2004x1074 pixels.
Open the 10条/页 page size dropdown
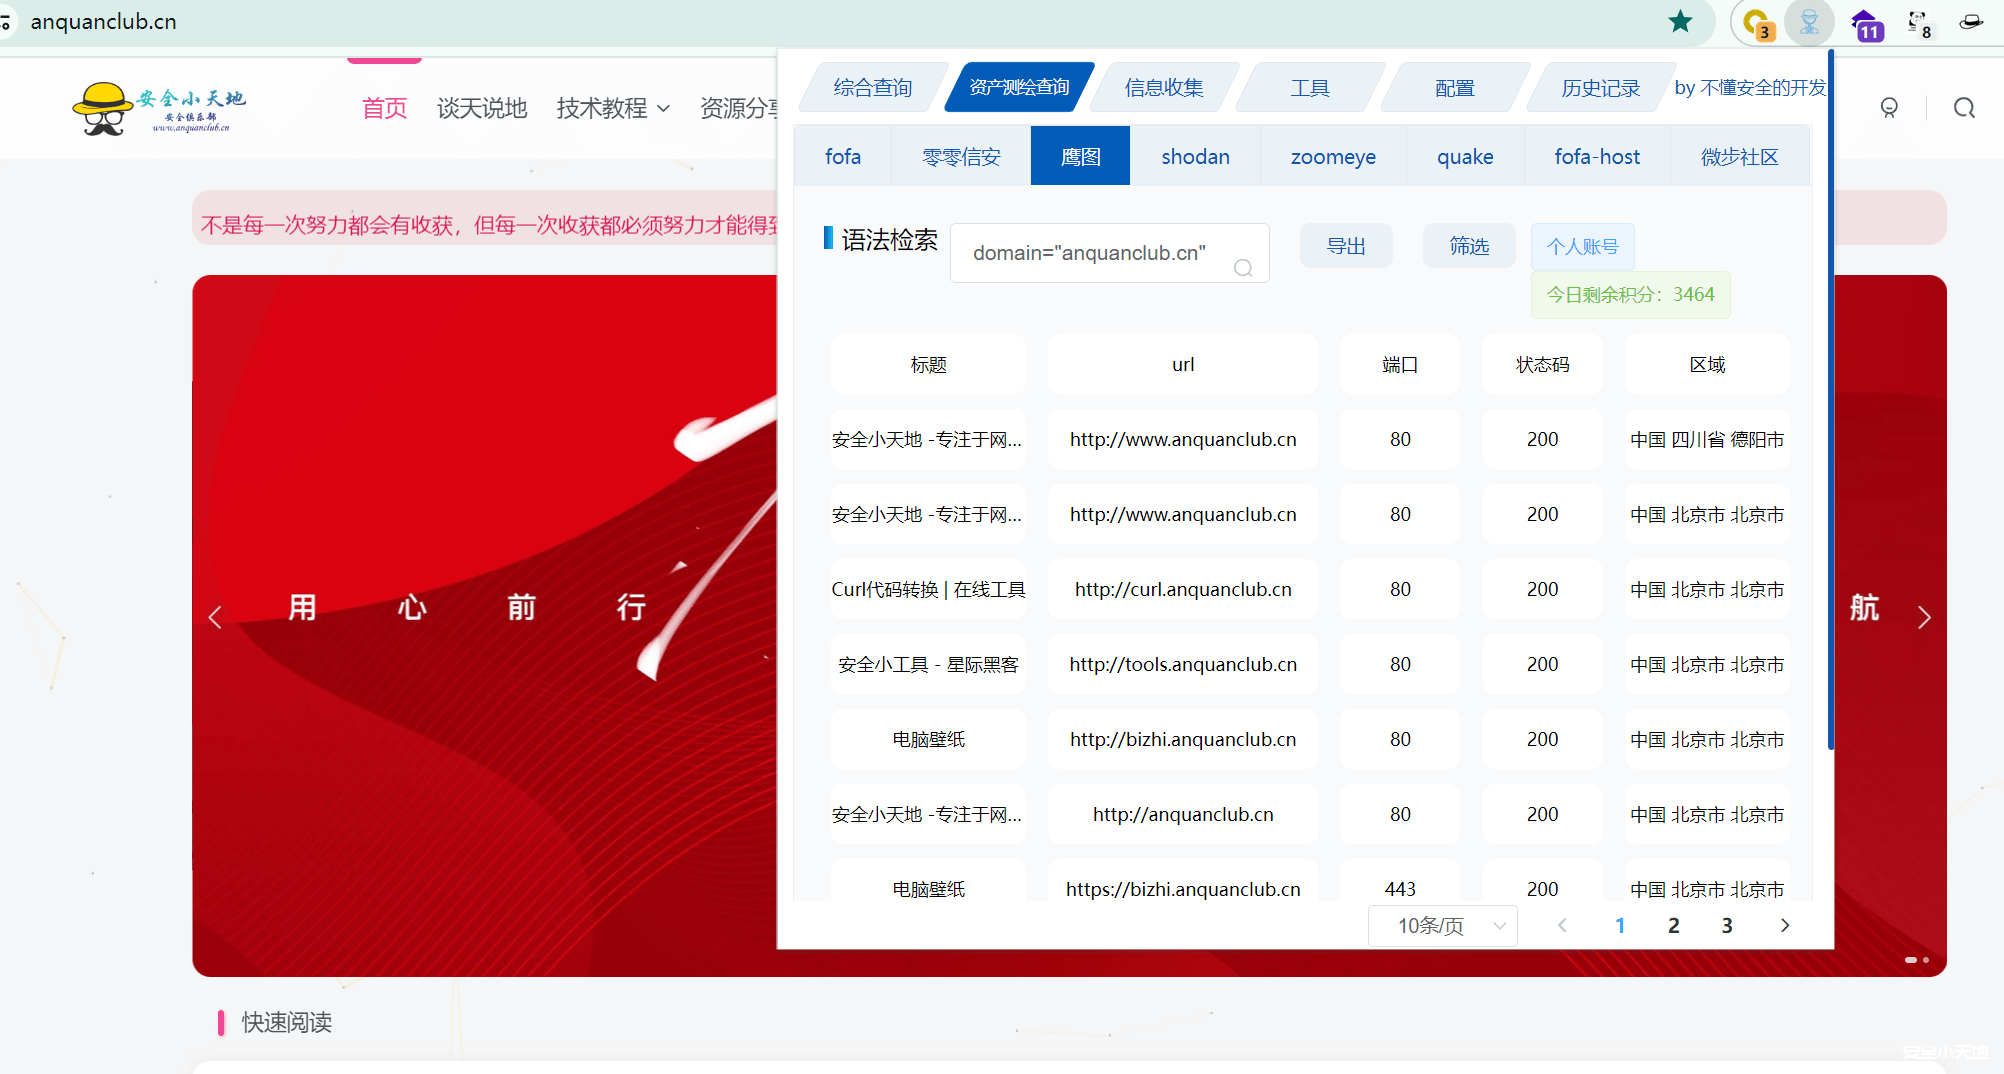pyautogui.click(x=1442, y=925)
